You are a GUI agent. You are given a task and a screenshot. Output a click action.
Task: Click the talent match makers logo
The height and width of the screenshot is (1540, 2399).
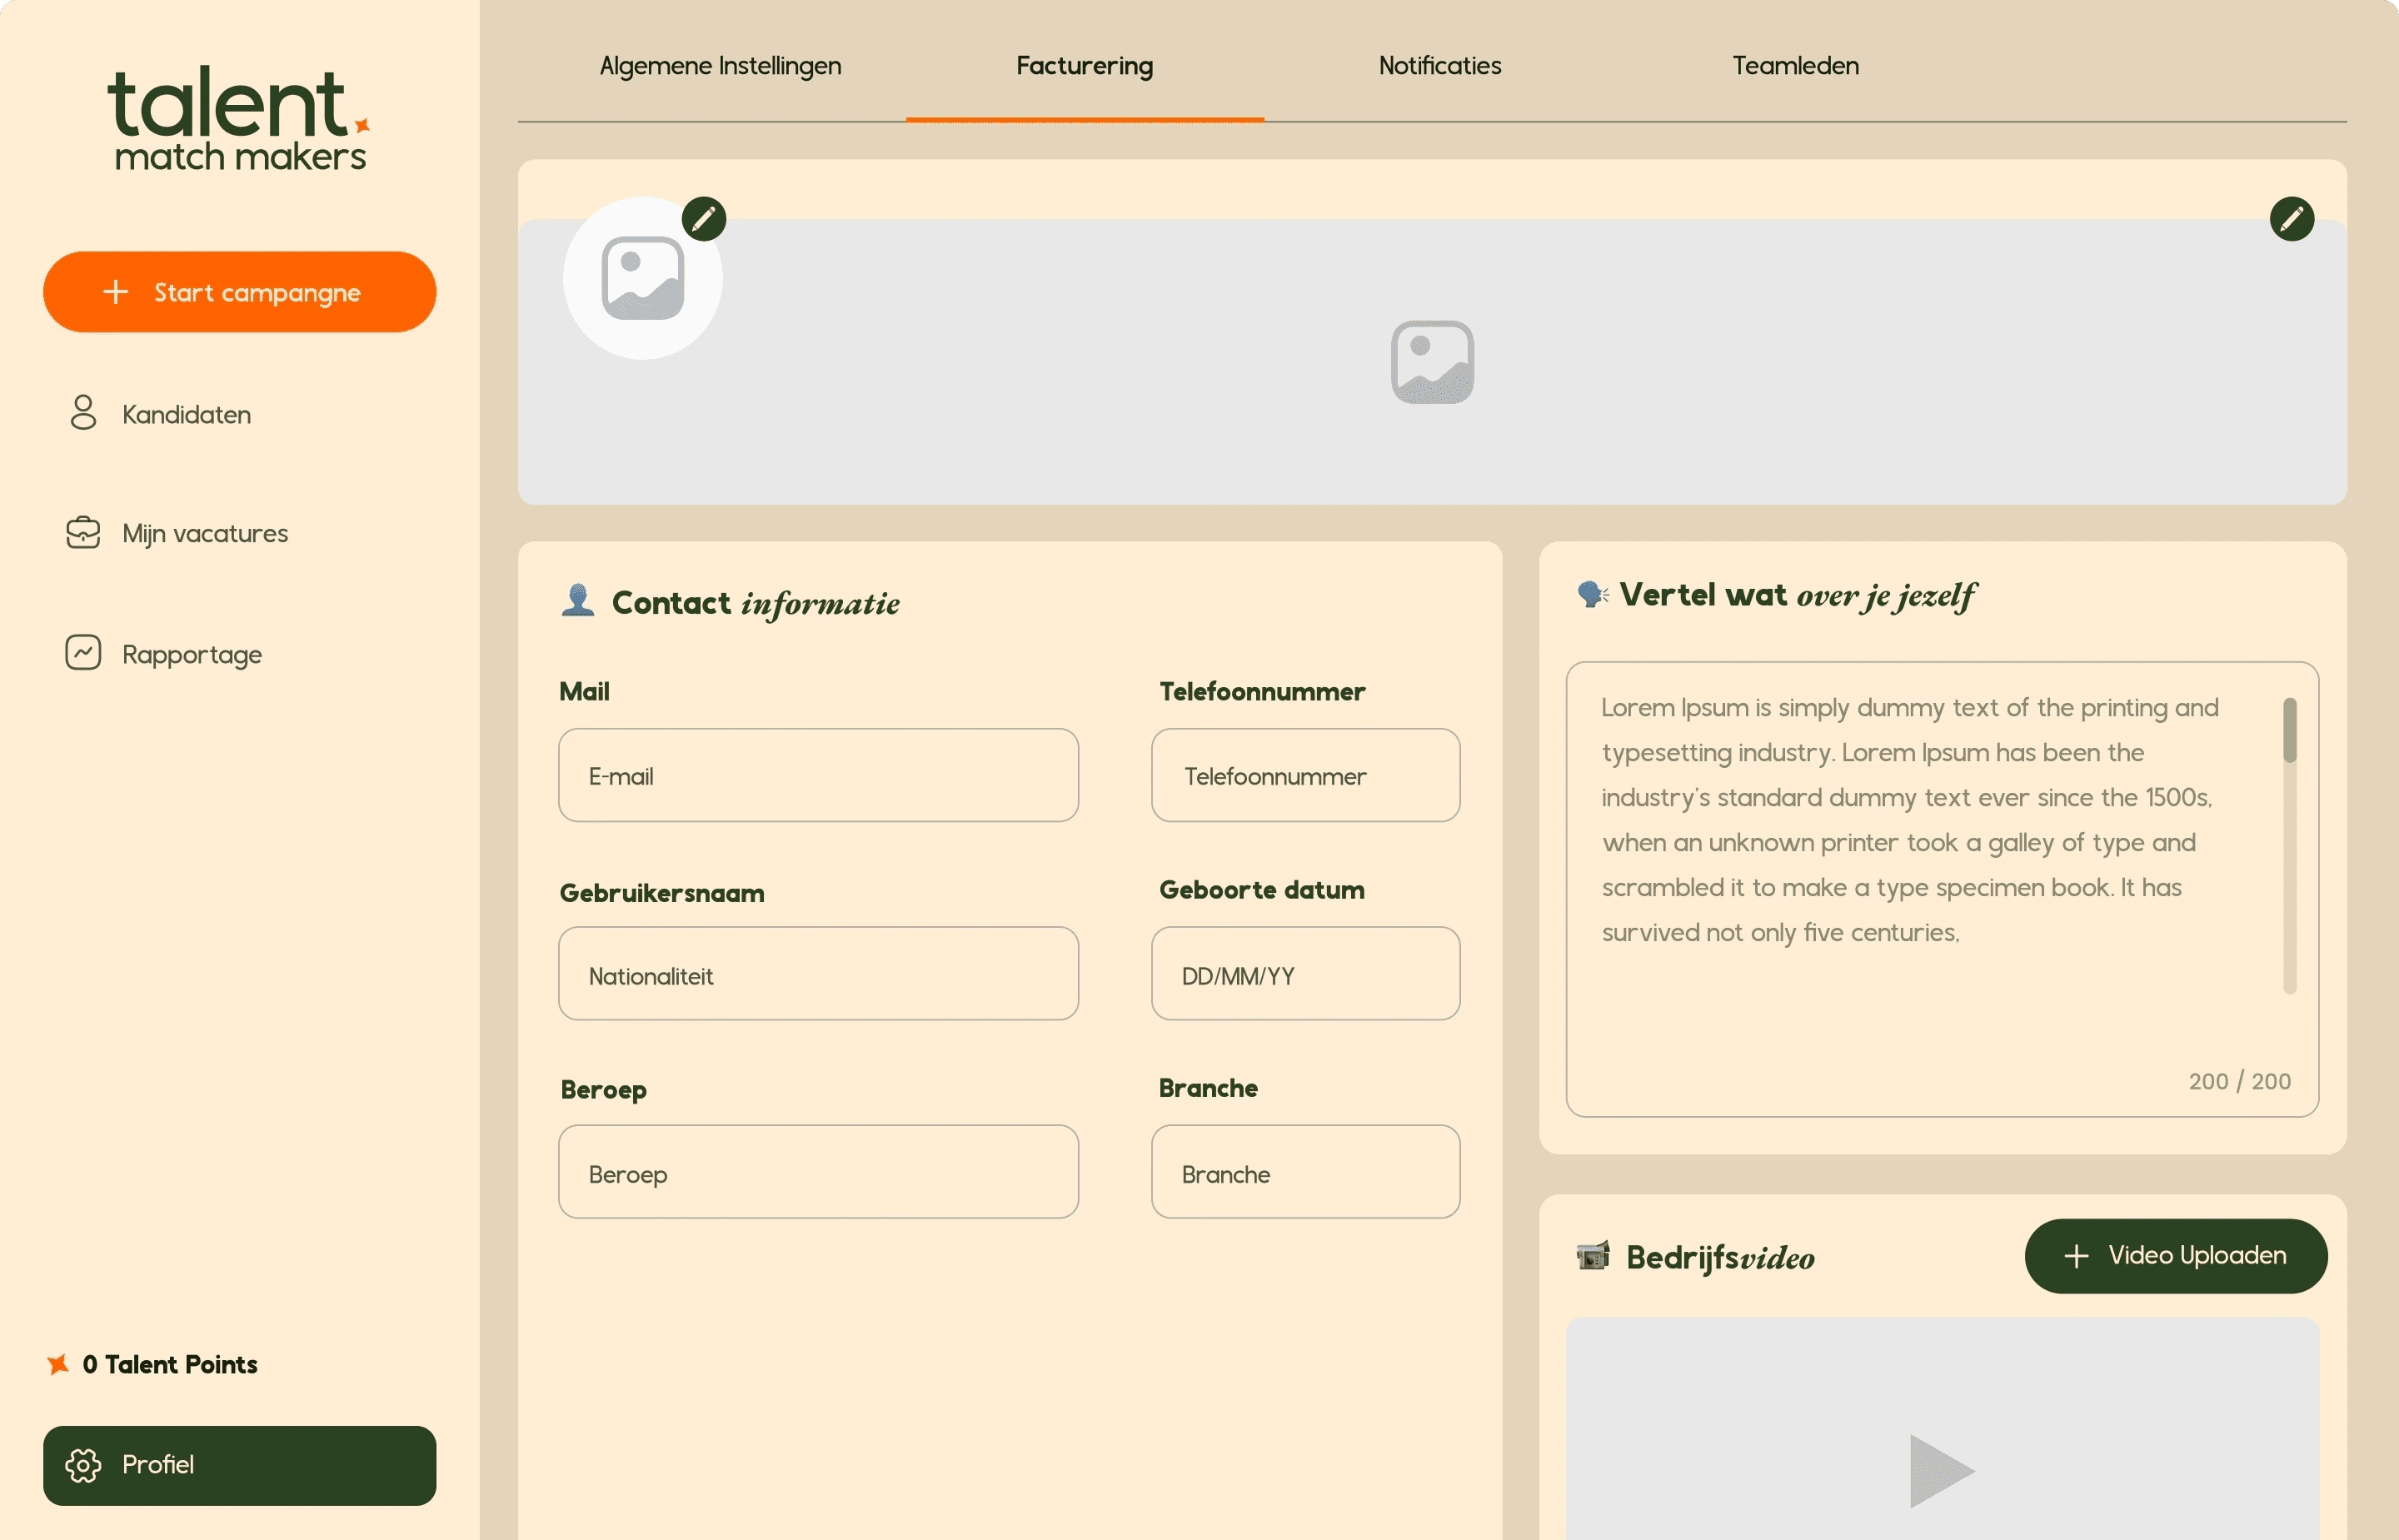click(x=239, y=119)
